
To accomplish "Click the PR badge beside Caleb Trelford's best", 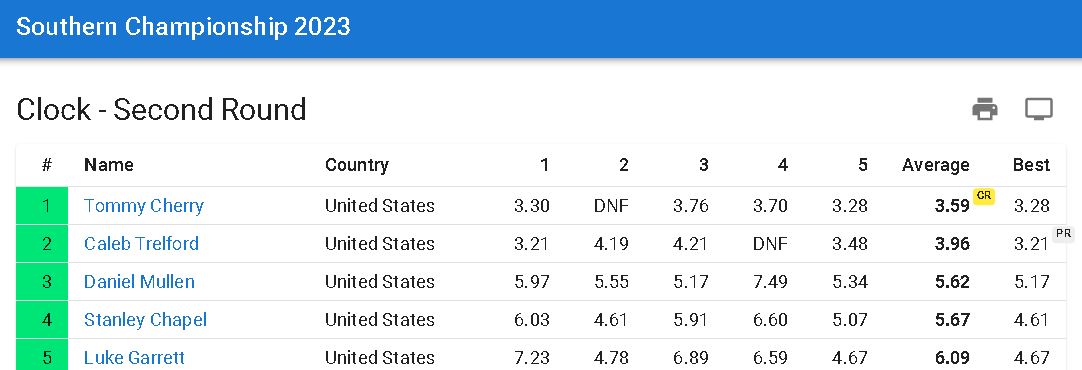I will coord(1064,234).
